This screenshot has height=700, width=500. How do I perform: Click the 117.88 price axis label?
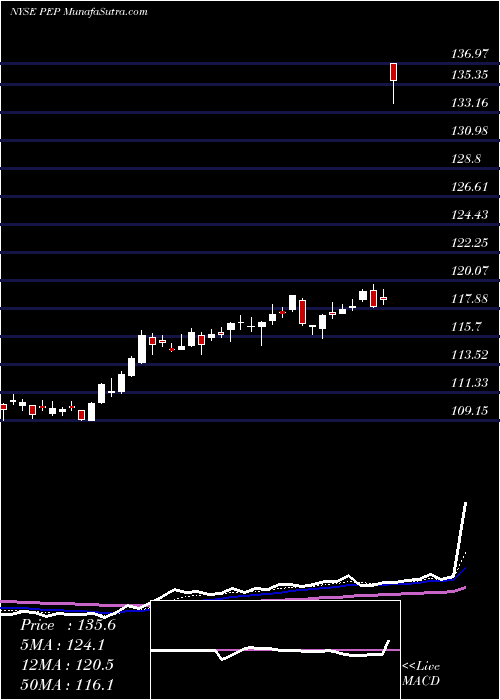pyautogui.click(x=470, y=299)
